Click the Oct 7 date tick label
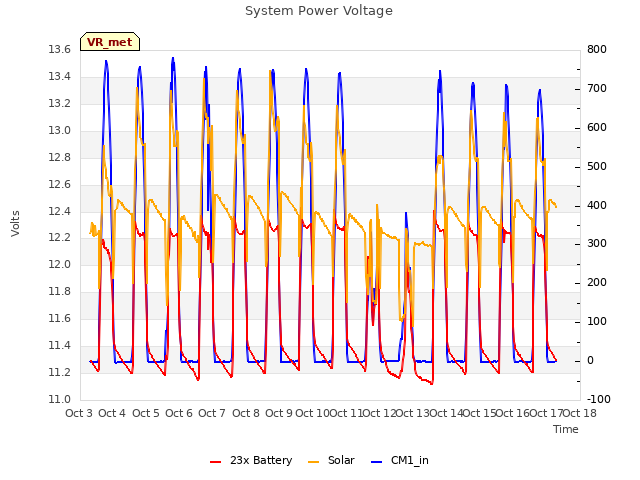Screen dimensions: 640x480 coord(212,413)
